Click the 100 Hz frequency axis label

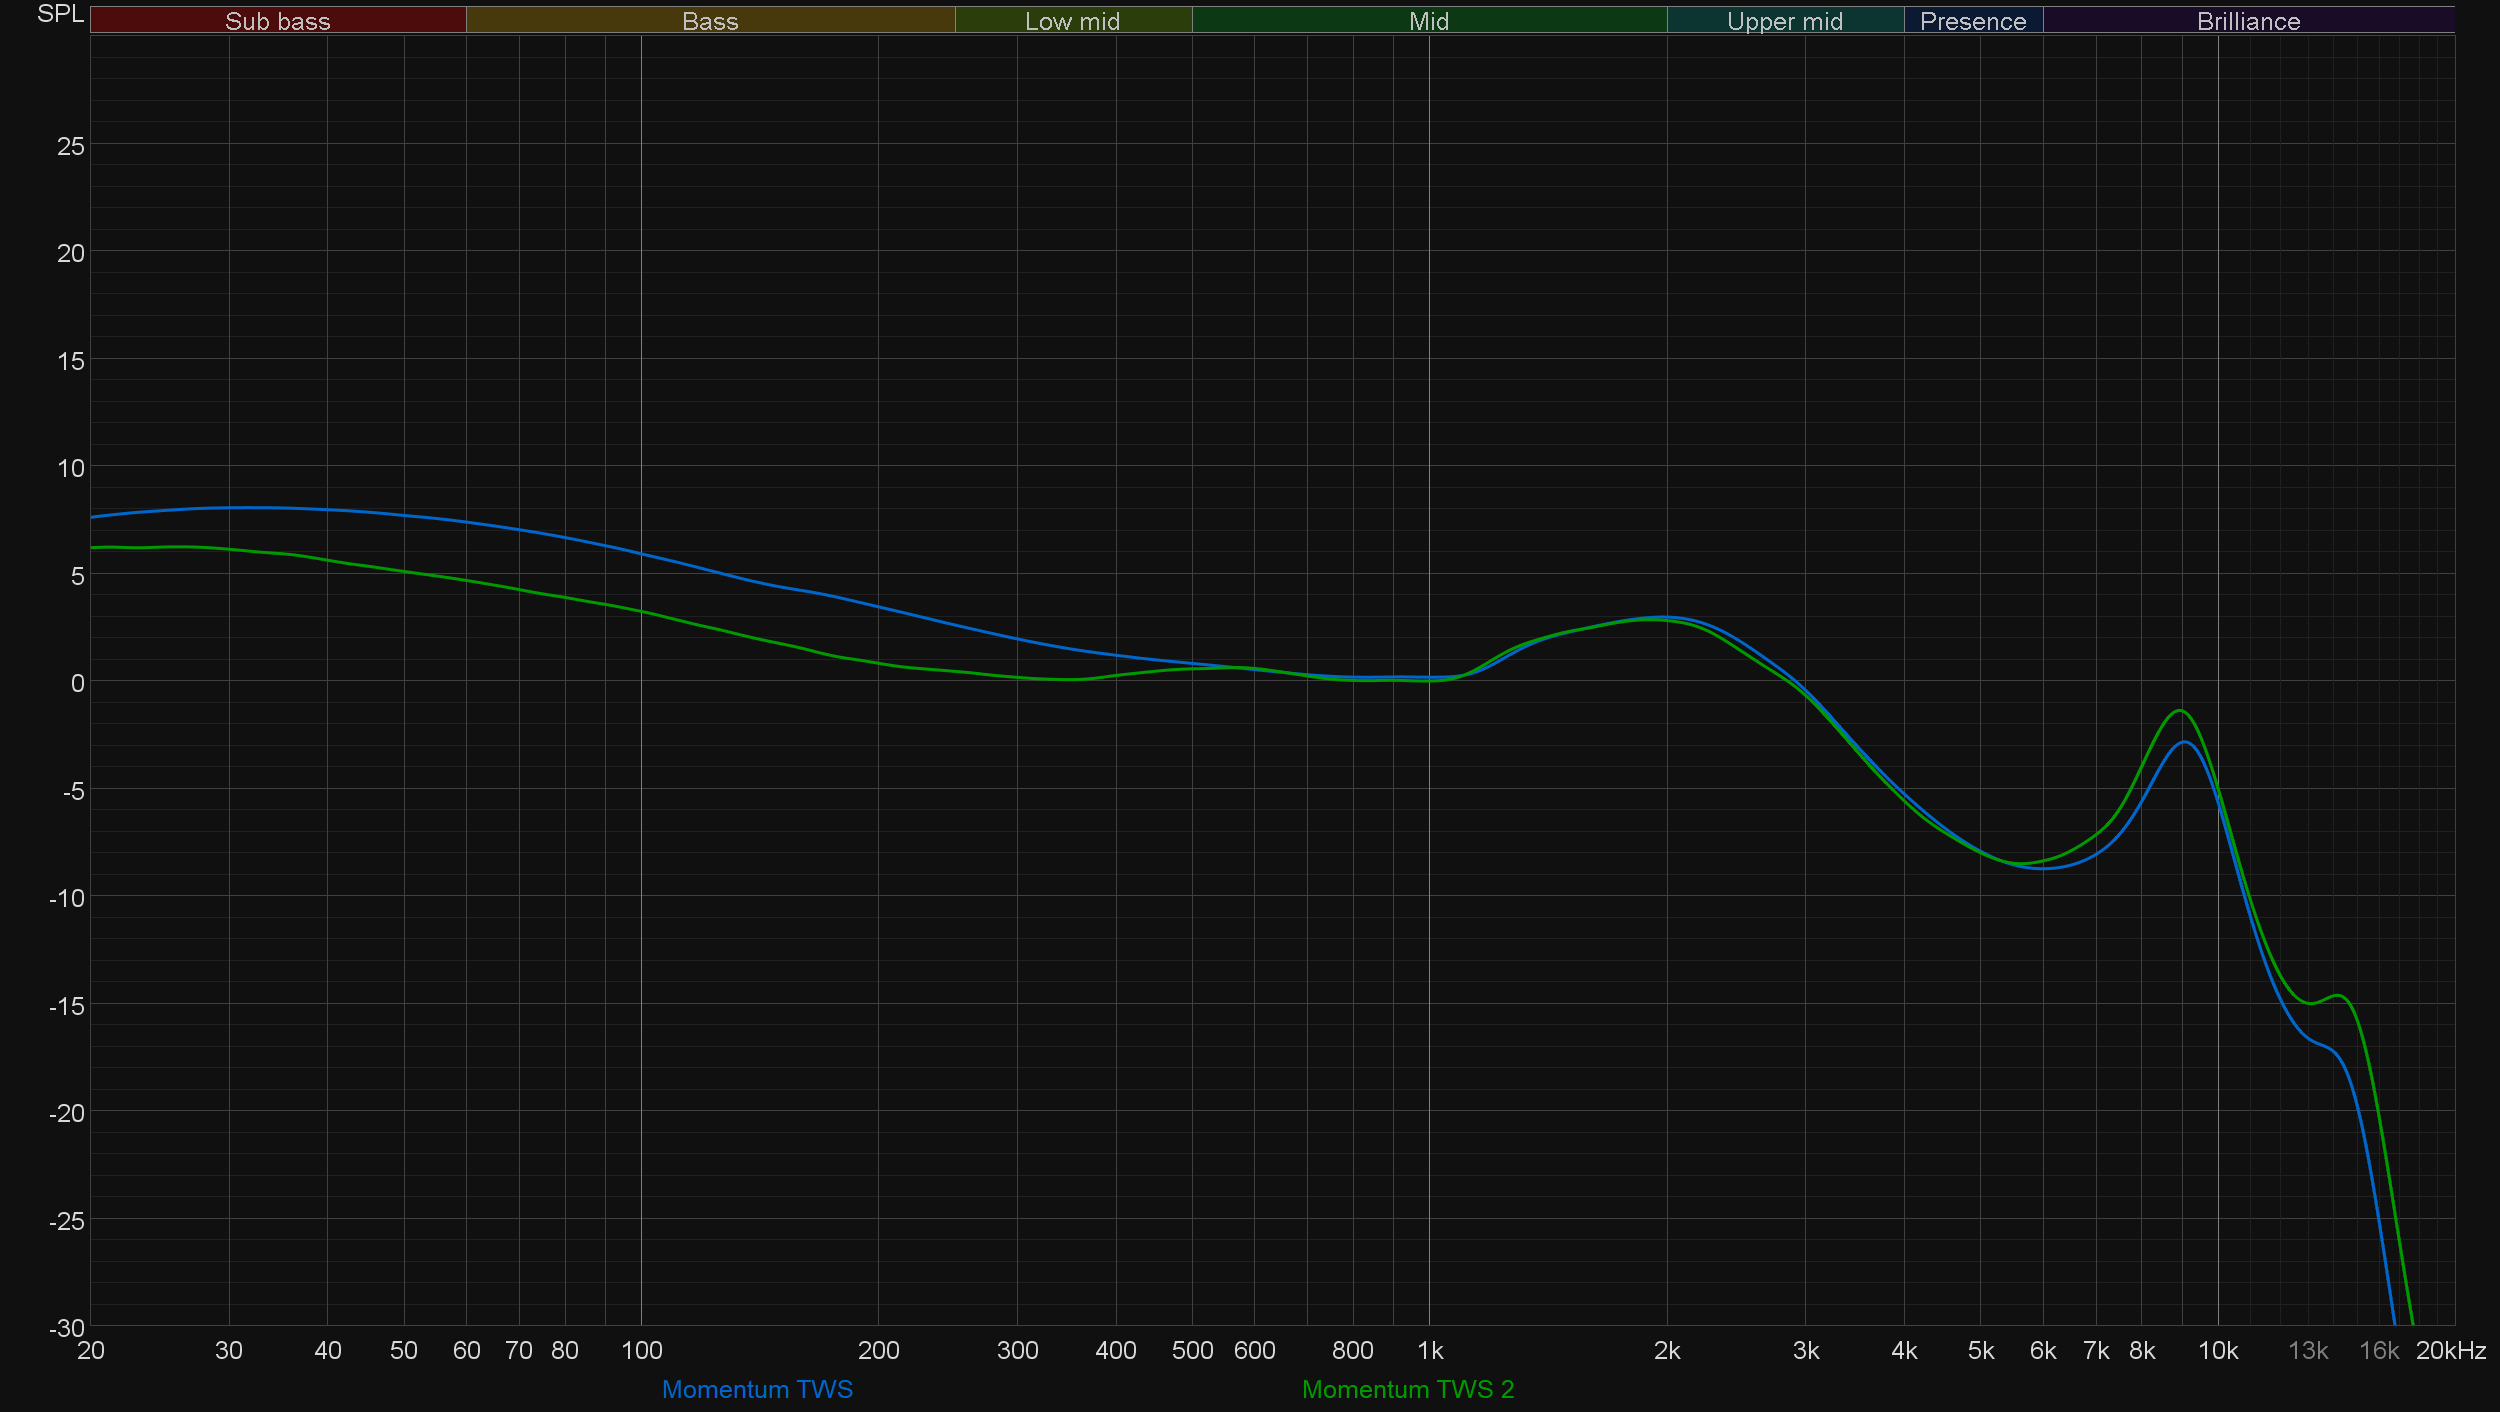641,1351
